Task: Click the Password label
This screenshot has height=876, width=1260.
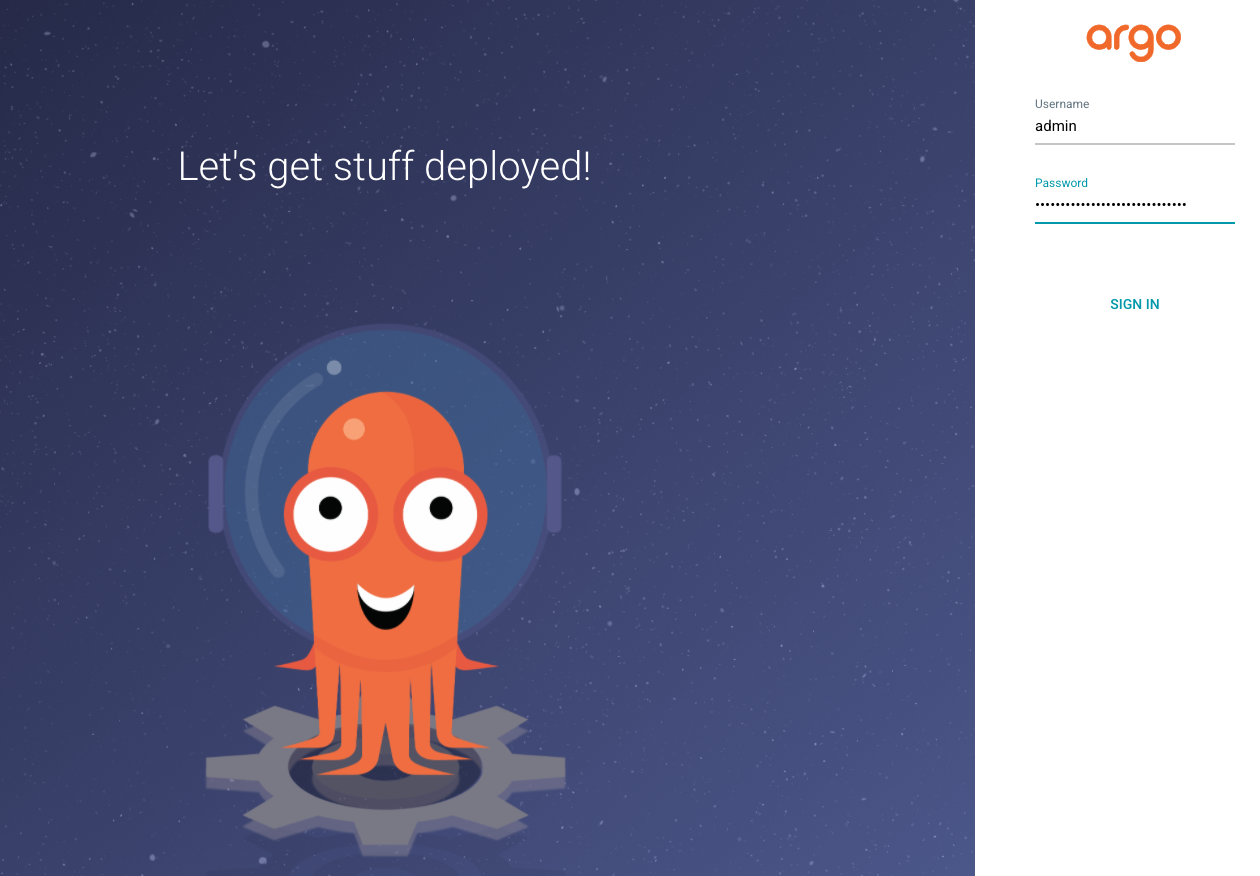Action: pos(1061,183)
